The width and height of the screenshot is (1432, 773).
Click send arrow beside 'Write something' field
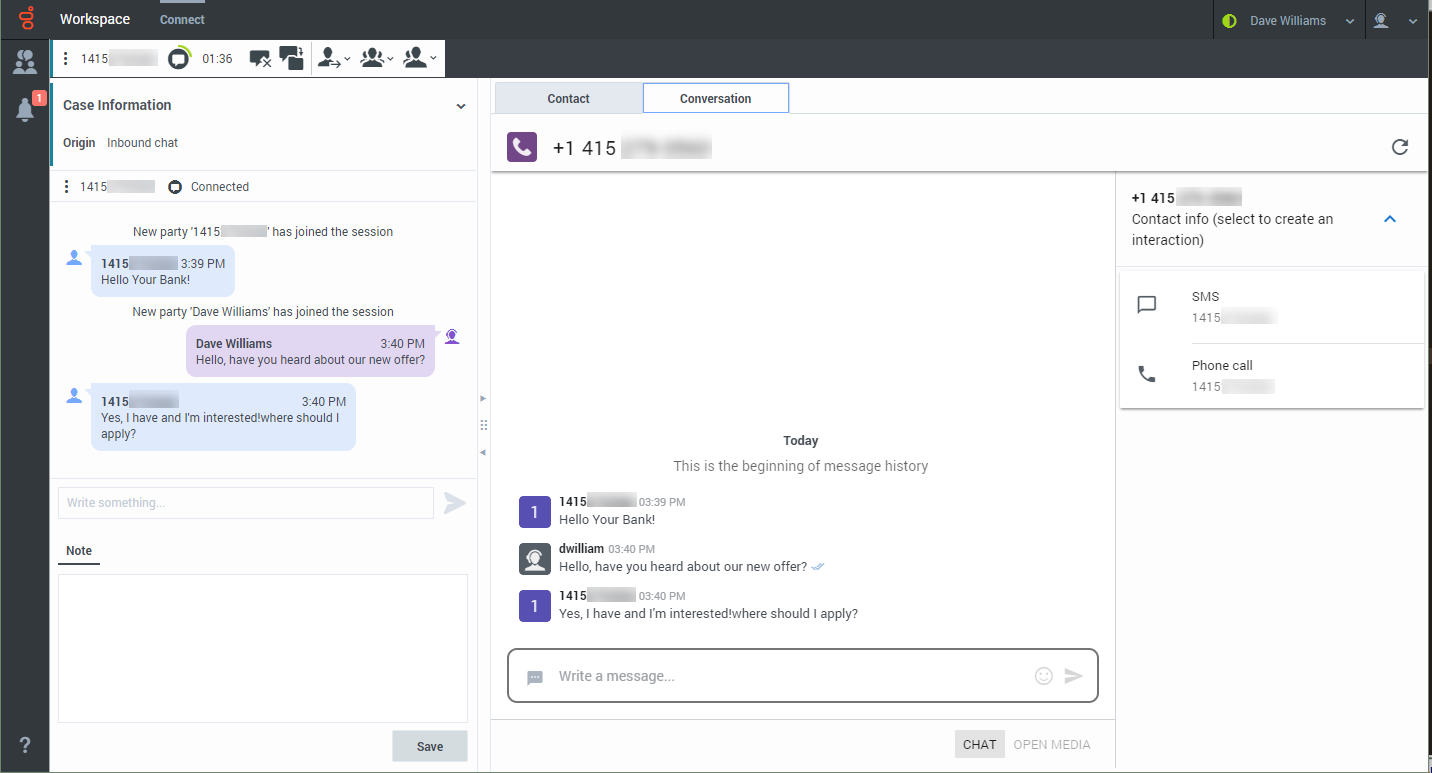(x=455, y=503)
